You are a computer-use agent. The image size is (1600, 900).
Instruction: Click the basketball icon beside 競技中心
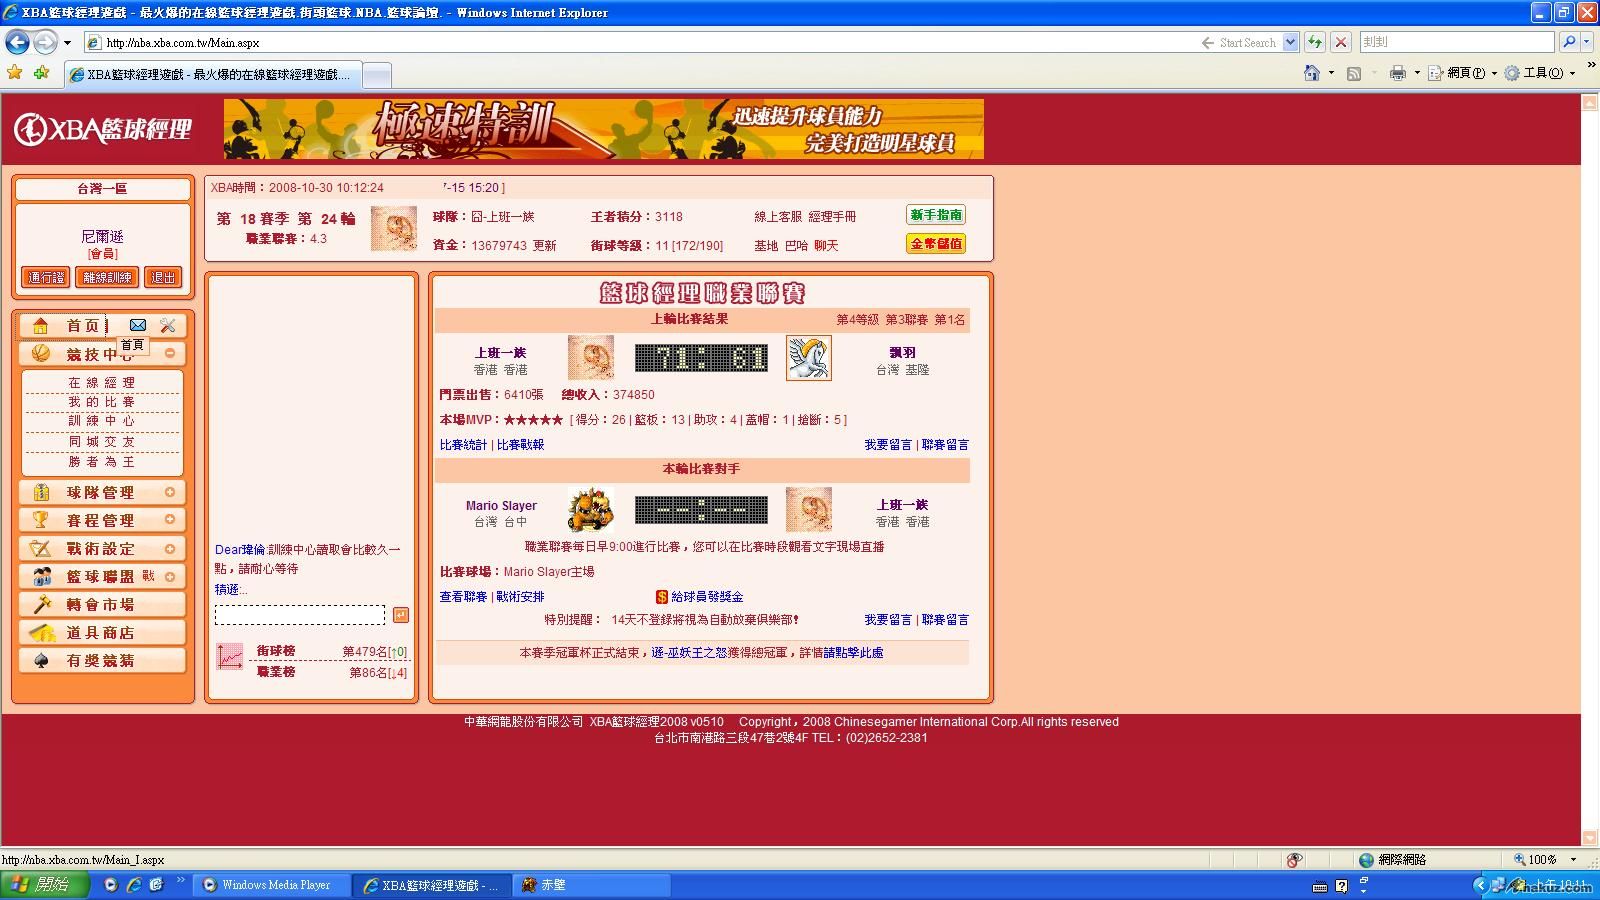click(x=41, y=353)
